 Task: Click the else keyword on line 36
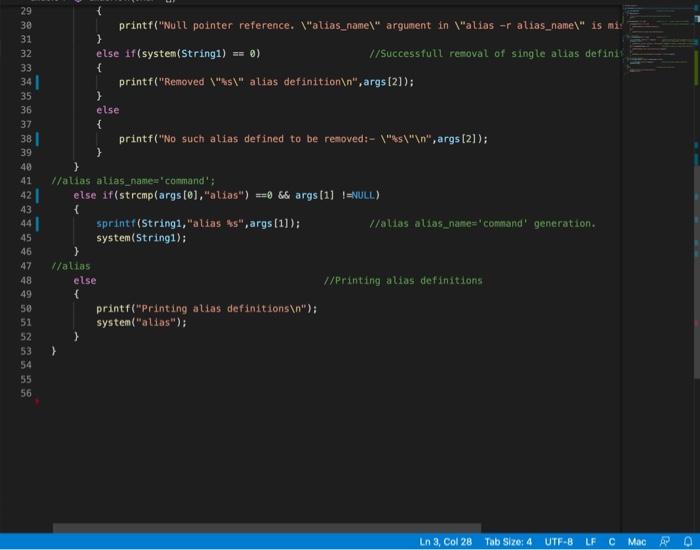tap(108, 110)
